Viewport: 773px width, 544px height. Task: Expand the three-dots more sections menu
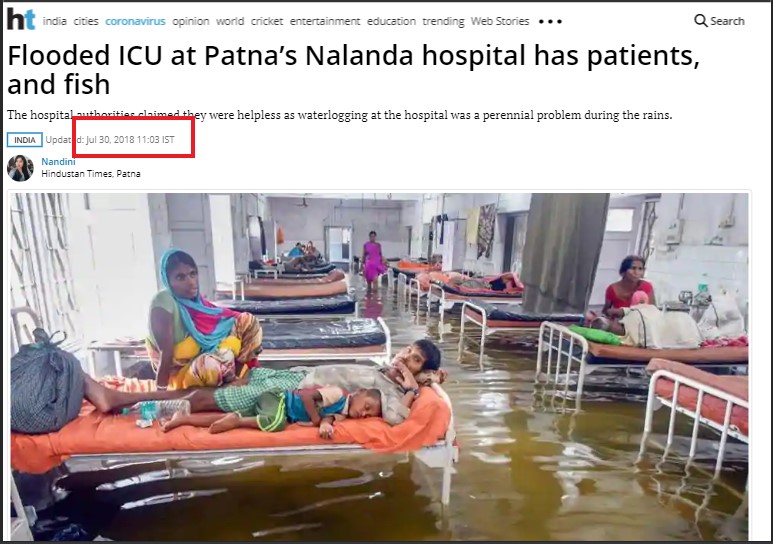point(550,21)
